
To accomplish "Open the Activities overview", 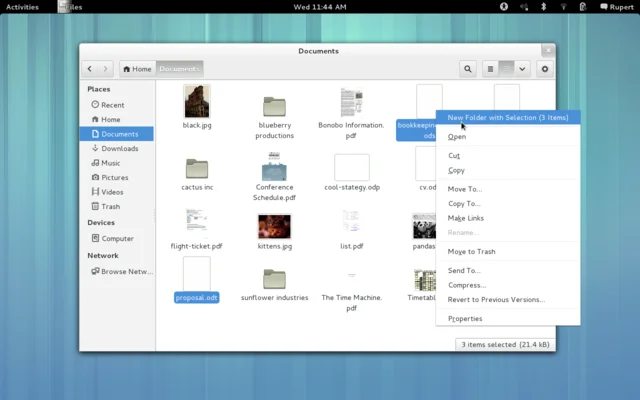I will pos(22,6).
